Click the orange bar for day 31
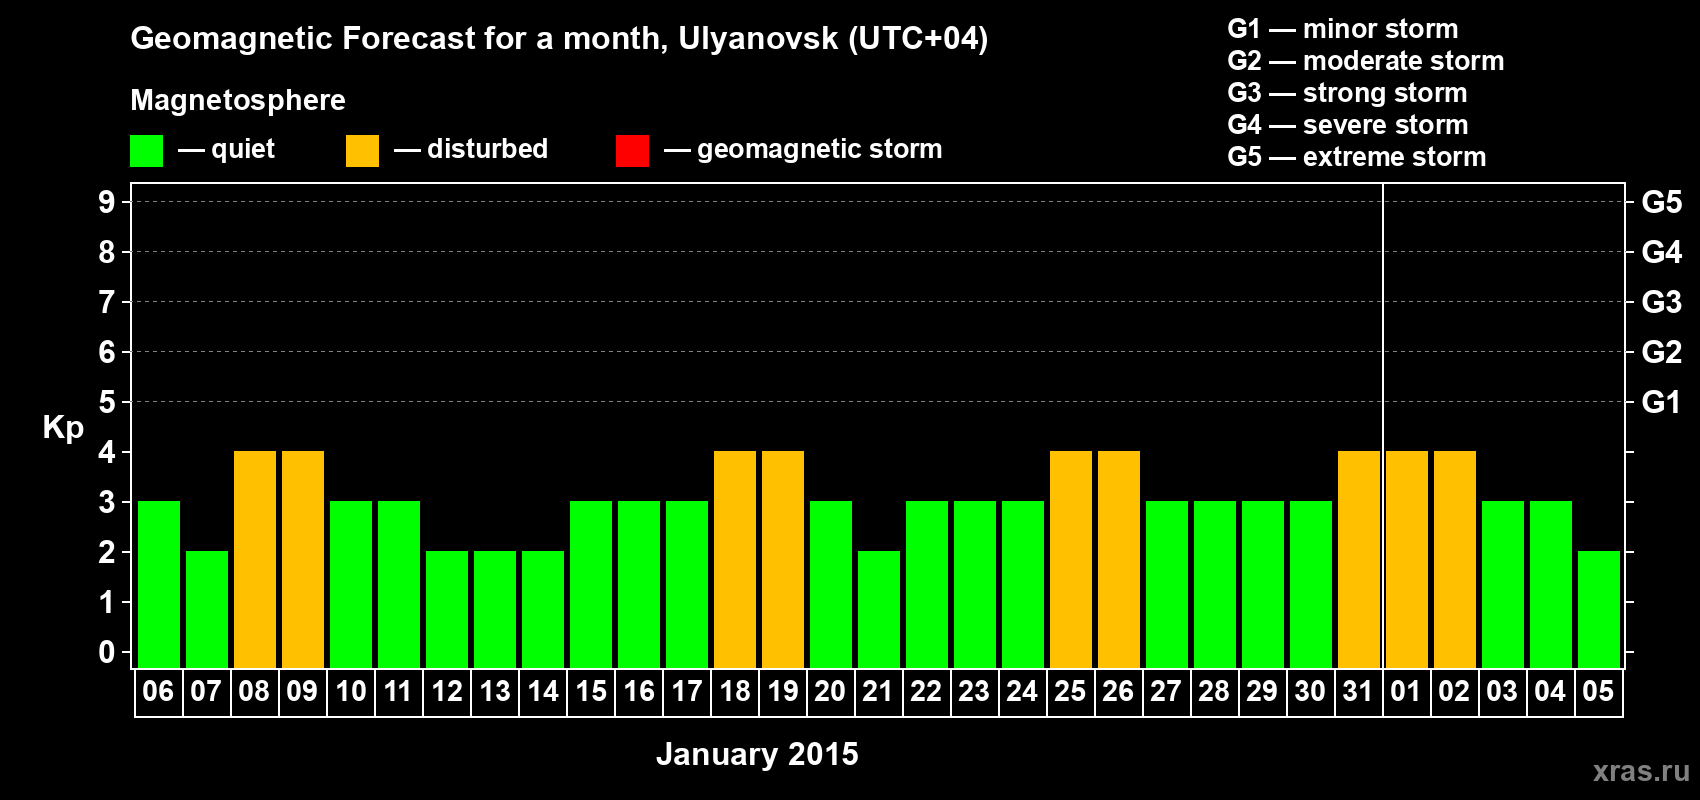The image size is (1700, 800). click(x=1359, y=560)
